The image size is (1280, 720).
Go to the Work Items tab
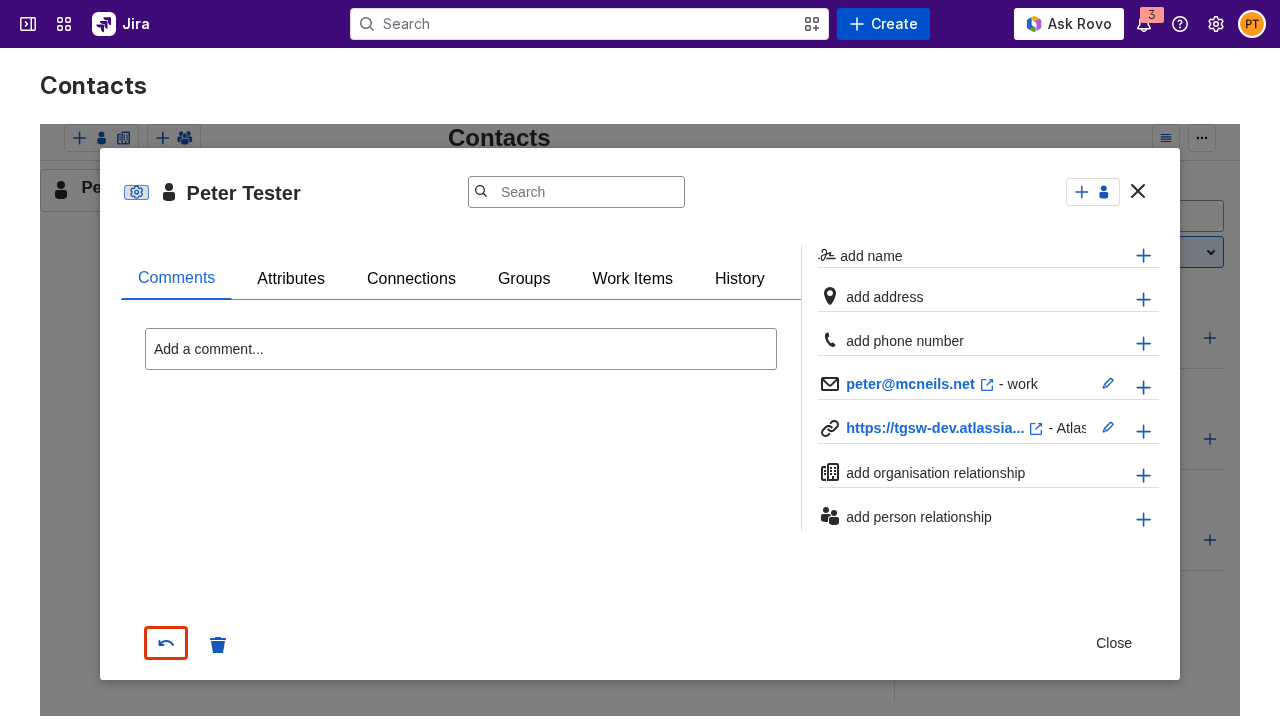click(632, 279)
